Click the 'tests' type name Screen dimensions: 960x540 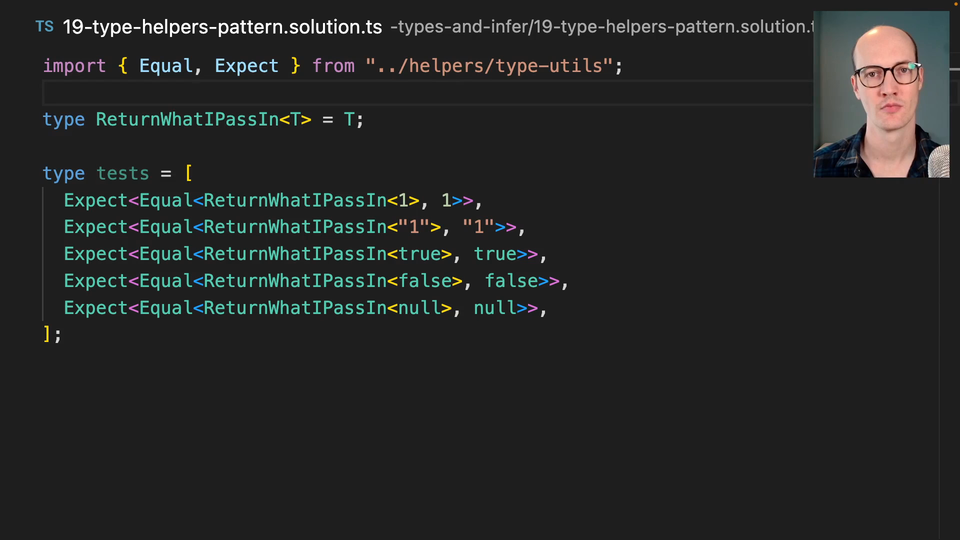(x=122, y=174)
